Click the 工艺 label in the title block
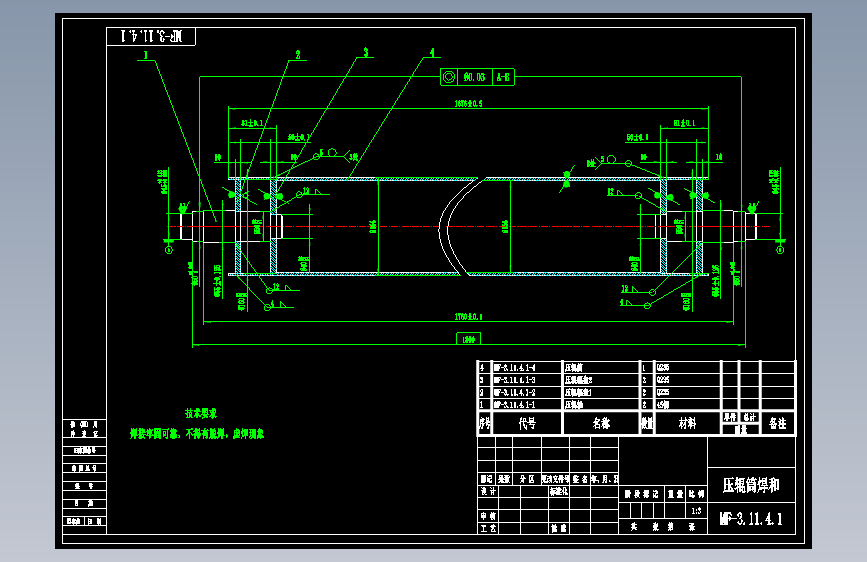 tap(488, 528)
